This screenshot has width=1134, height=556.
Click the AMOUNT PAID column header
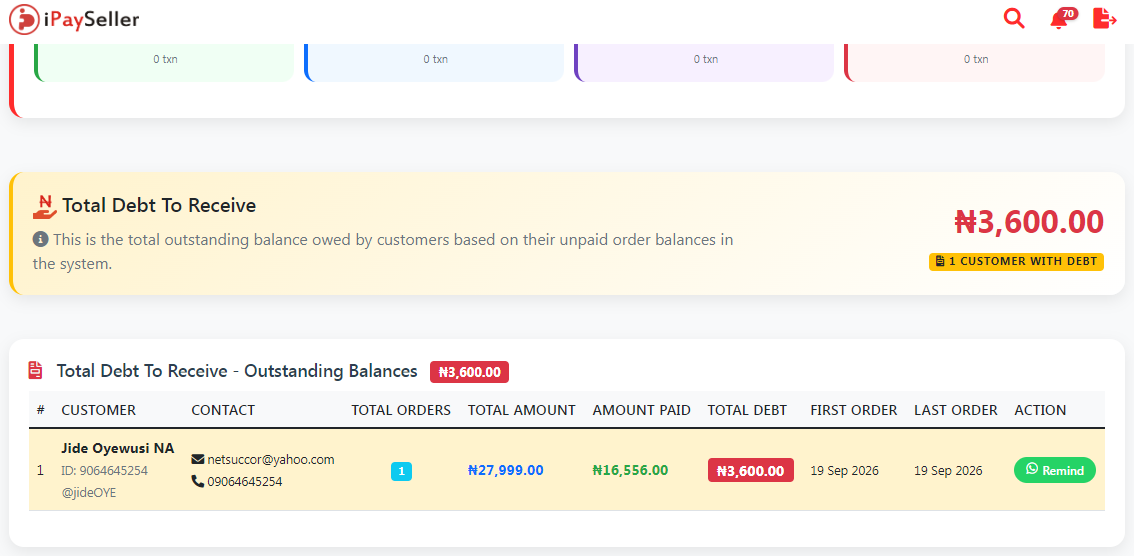[x=641, y=410]
